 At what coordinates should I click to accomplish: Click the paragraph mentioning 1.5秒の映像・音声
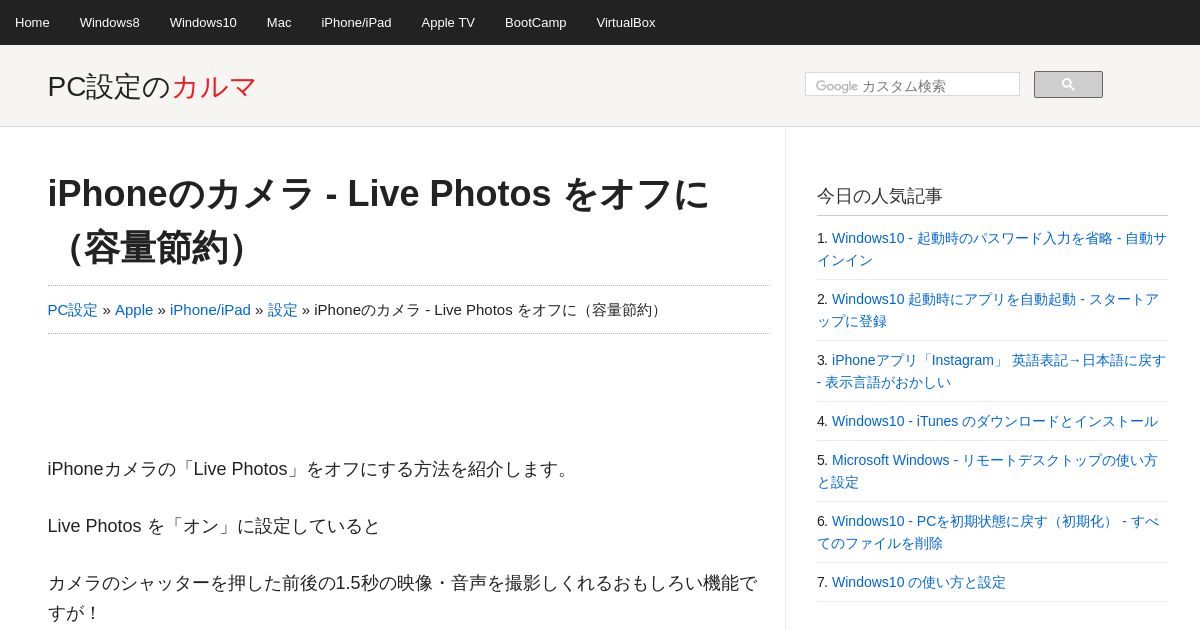[x=403, y=598]
